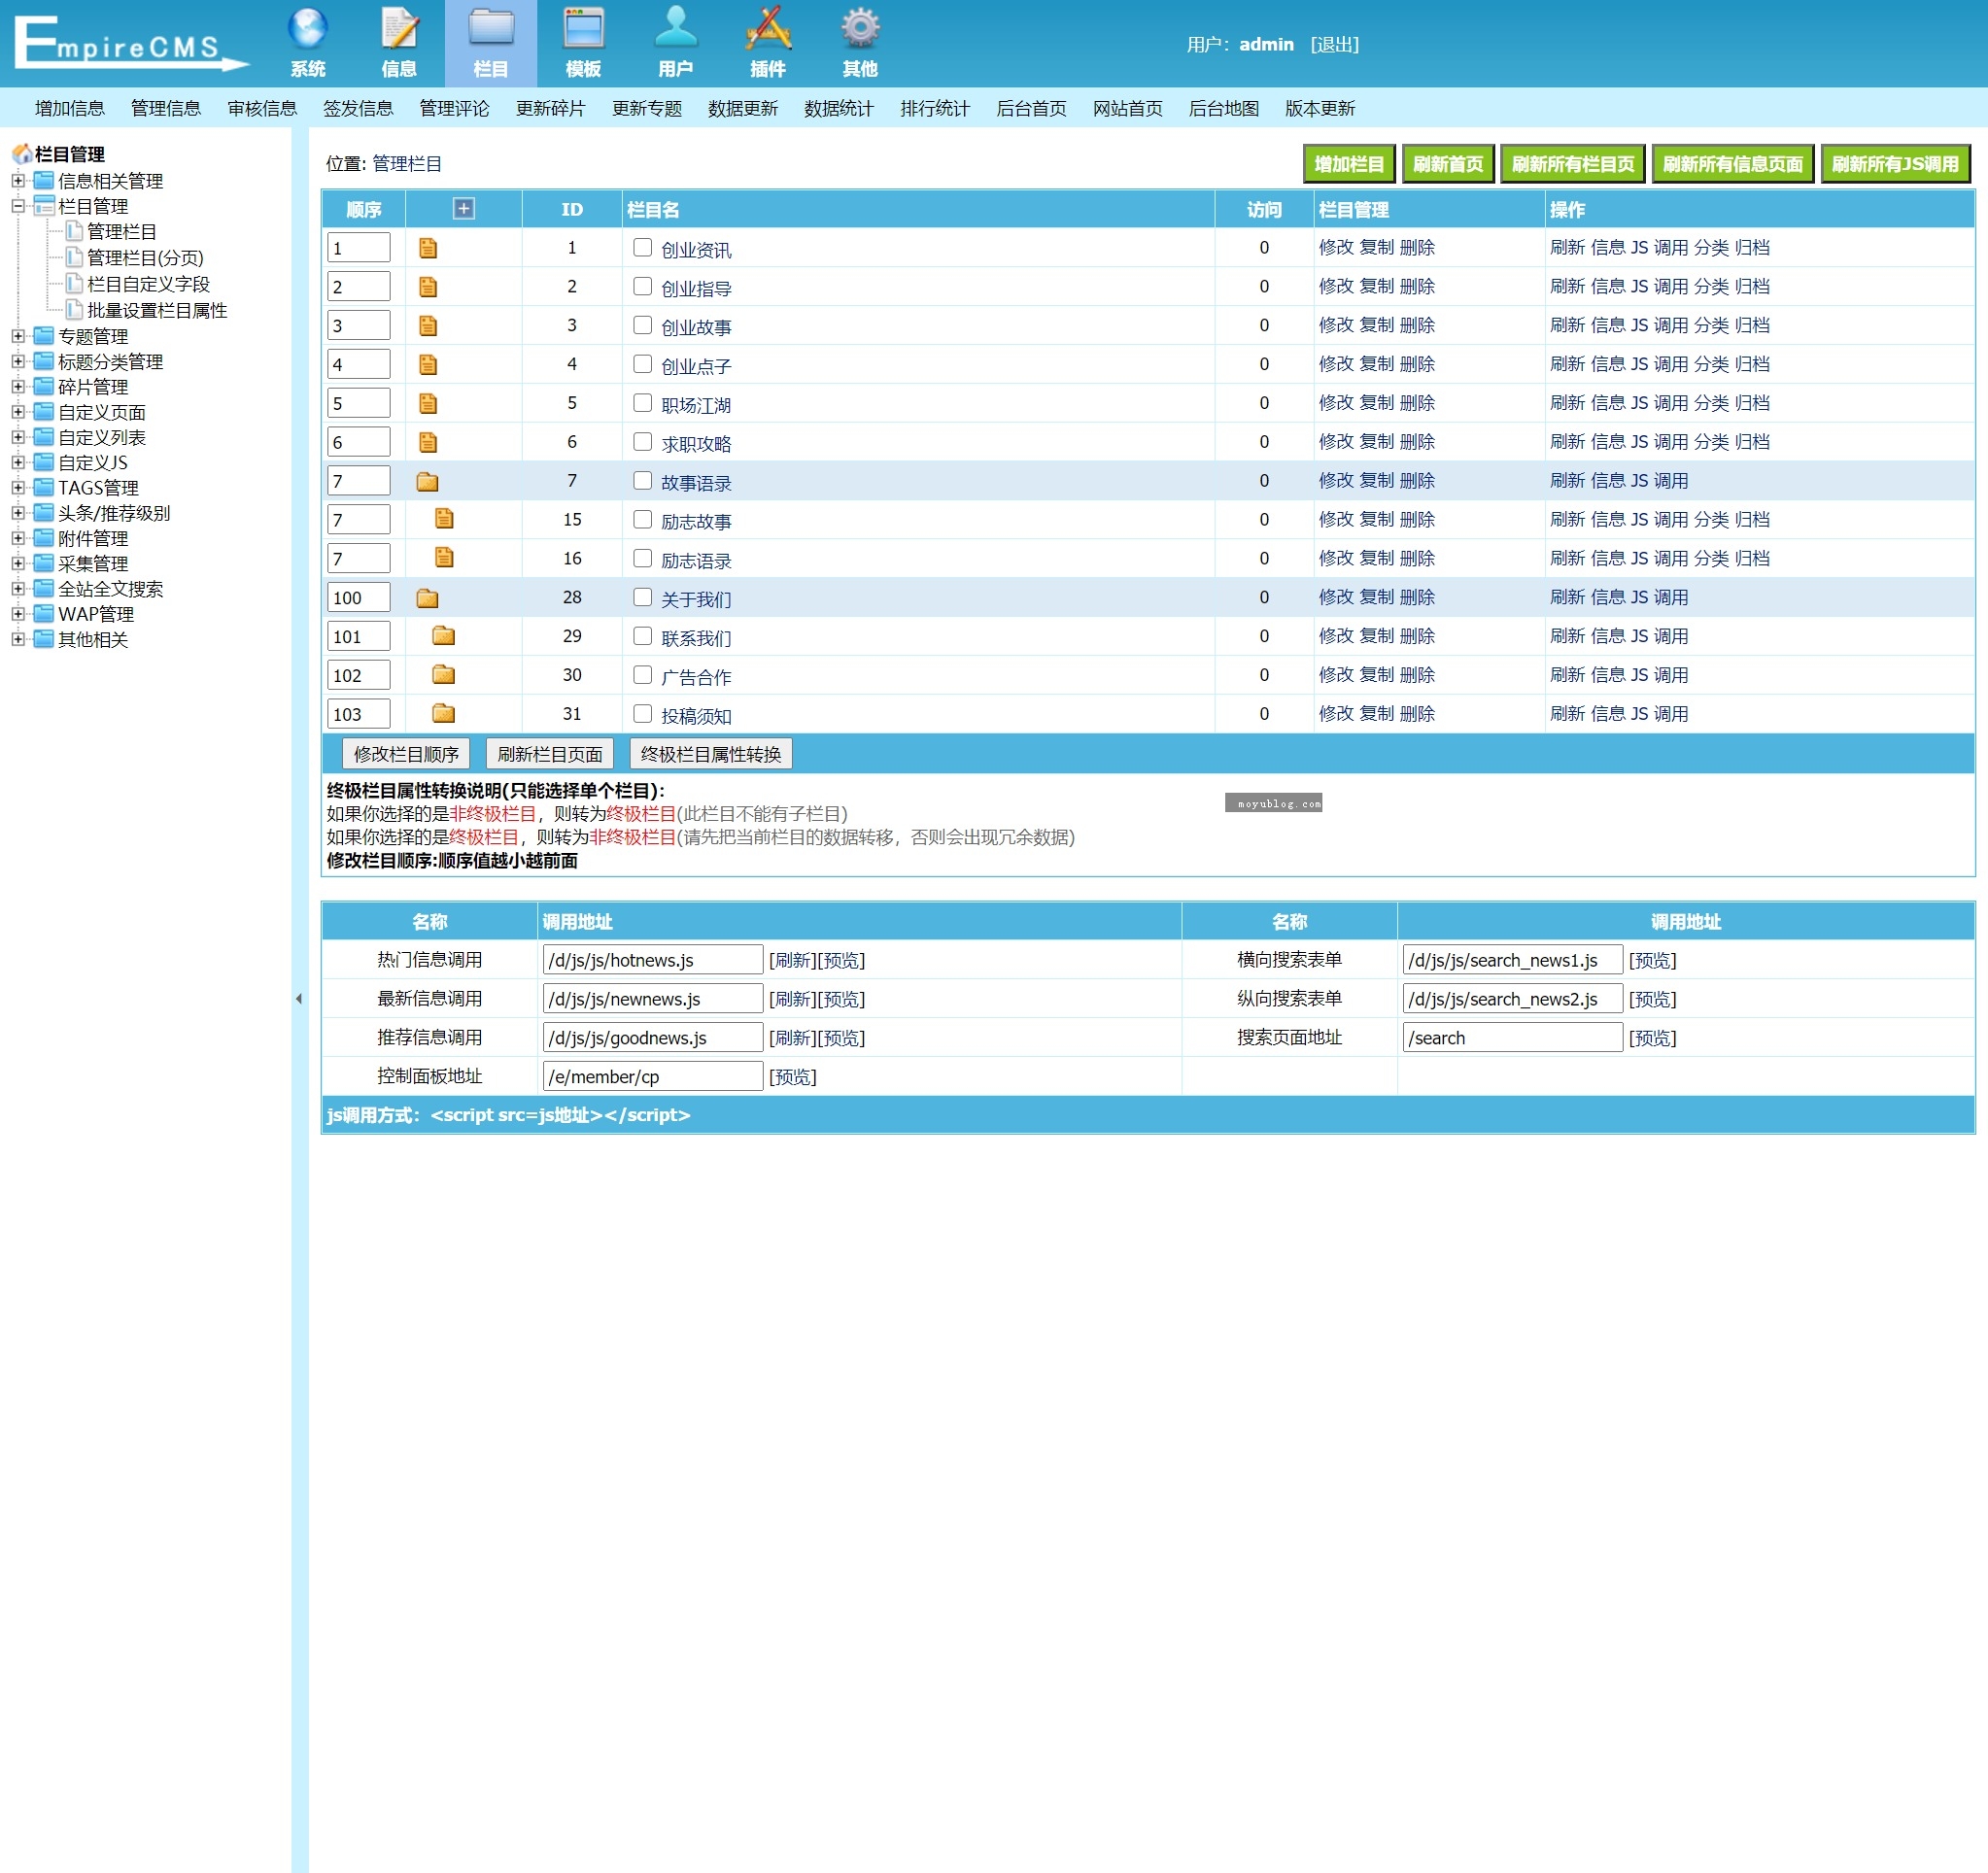Click the file icon for 创业资讯 row
1988x1873 pixels.
tap(428, 248)
